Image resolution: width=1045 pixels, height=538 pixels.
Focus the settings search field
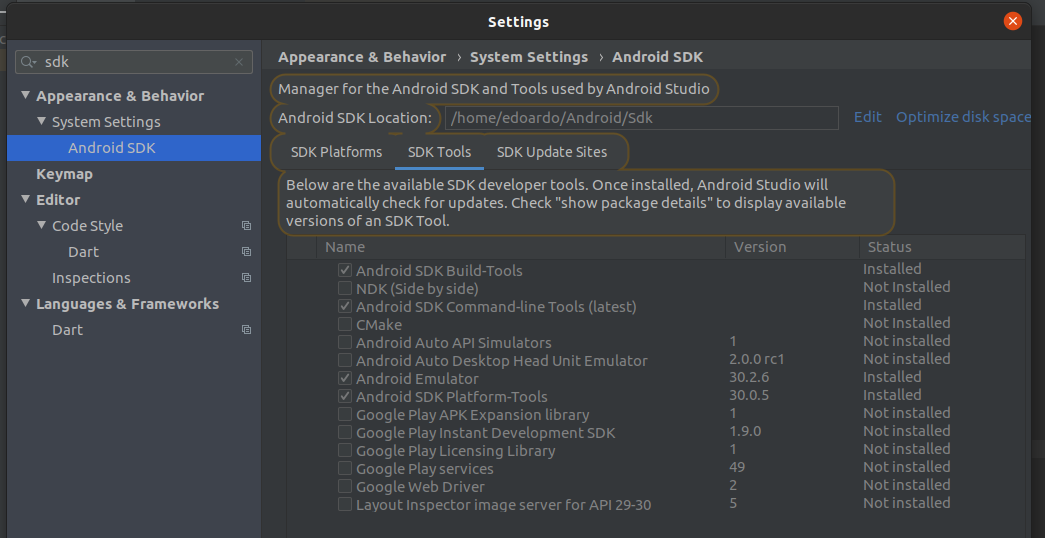click(134, 62)
